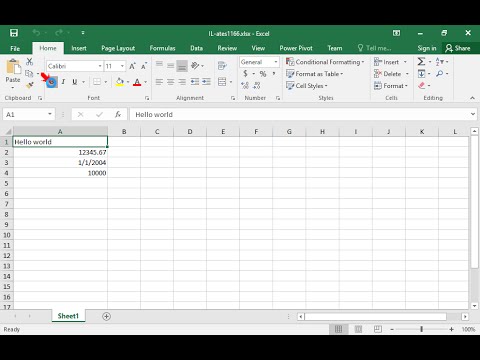Open the font size 11 dropdown
The image size is (480, 360).
[x=122, y=66]
